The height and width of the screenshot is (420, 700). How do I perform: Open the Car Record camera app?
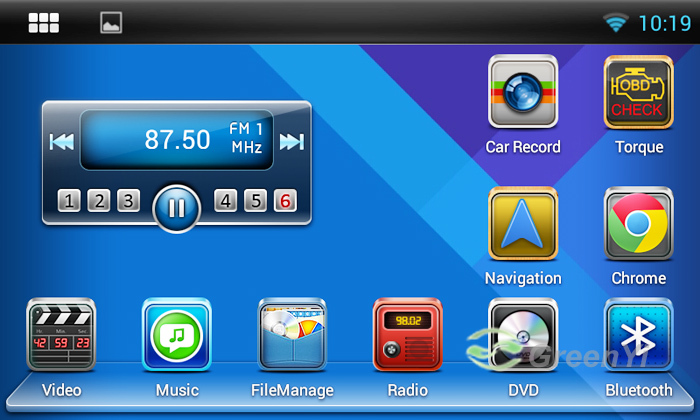(x=522, y=92)
